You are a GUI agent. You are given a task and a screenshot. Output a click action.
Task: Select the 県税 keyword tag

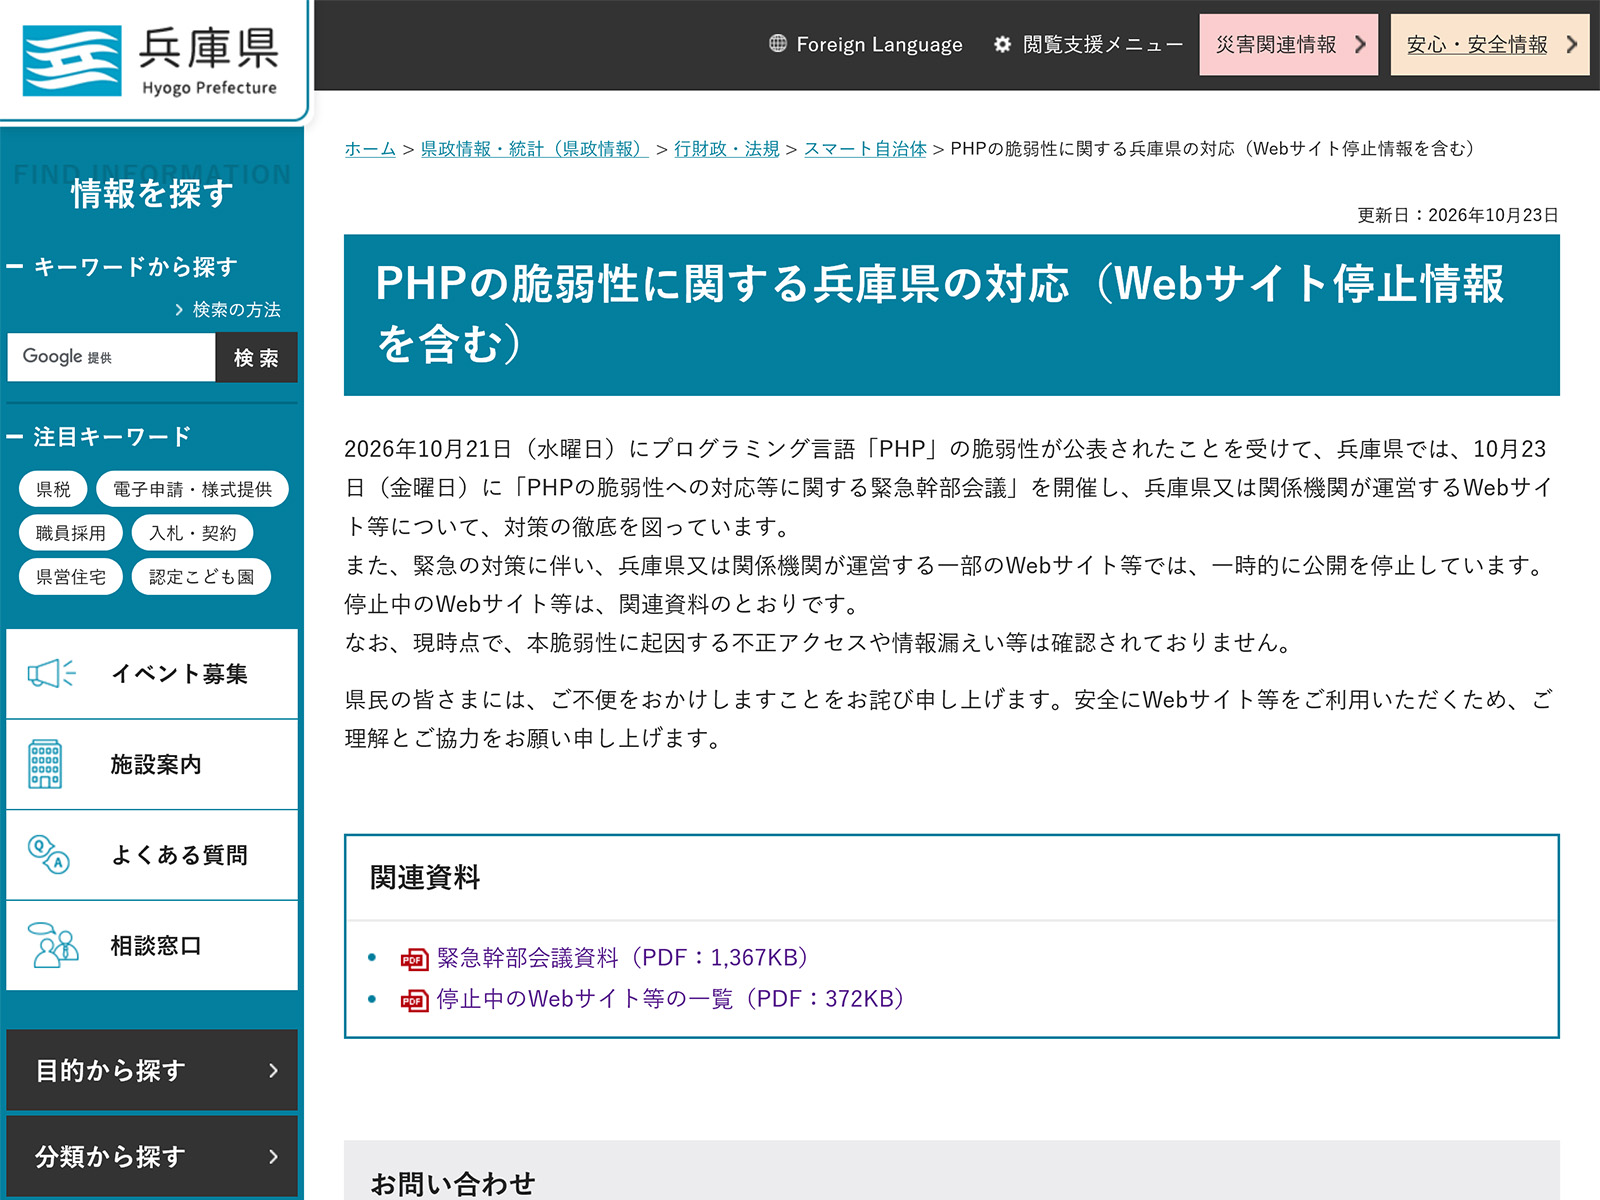pyautogui.click(x=54, y=489)
